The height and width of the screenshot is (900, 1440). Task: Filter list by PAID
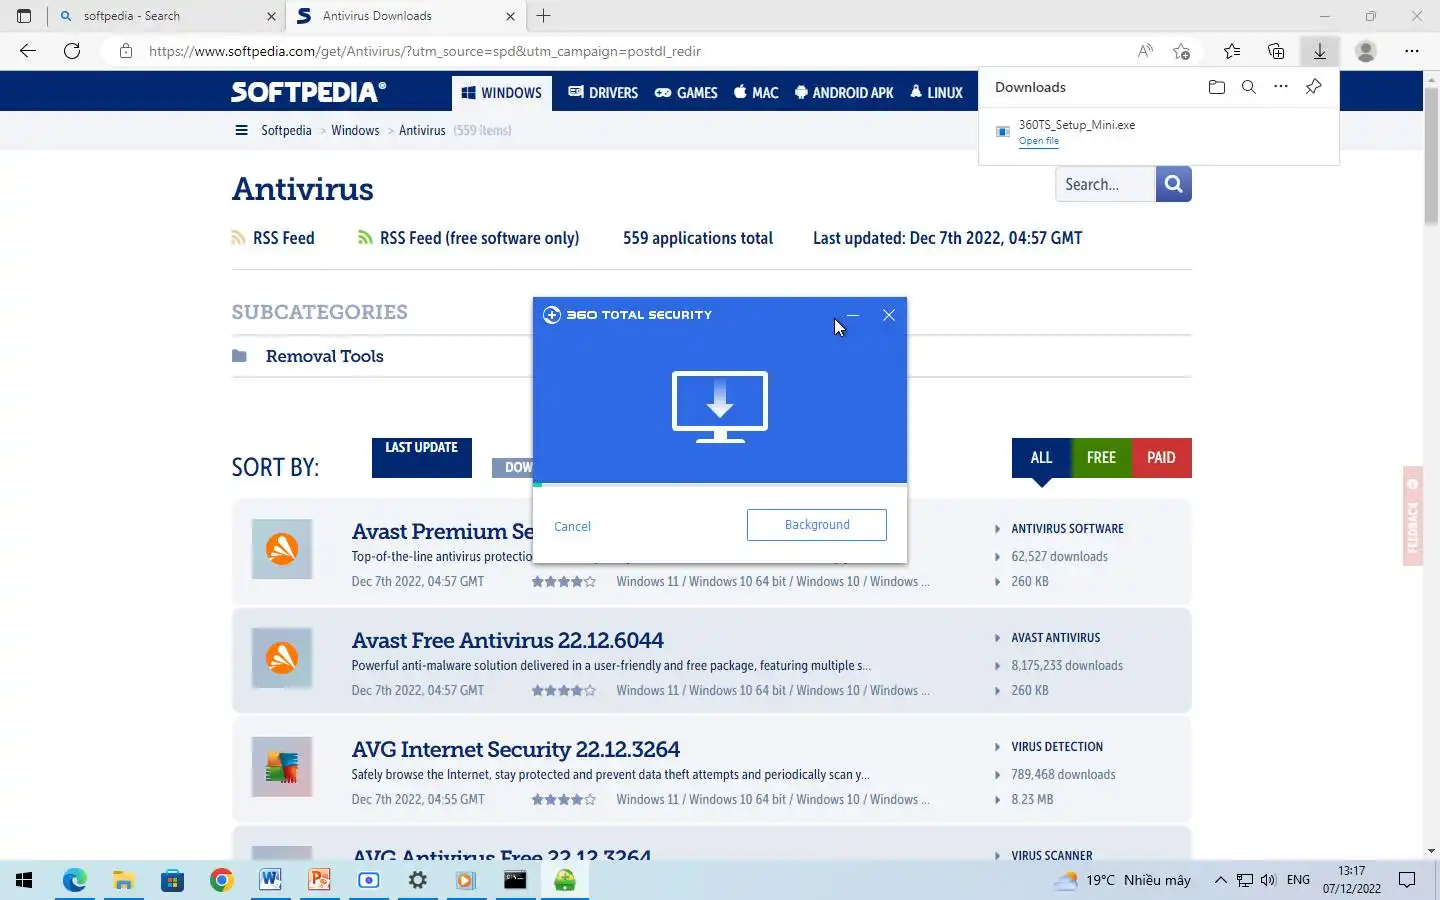(1161, 458)
